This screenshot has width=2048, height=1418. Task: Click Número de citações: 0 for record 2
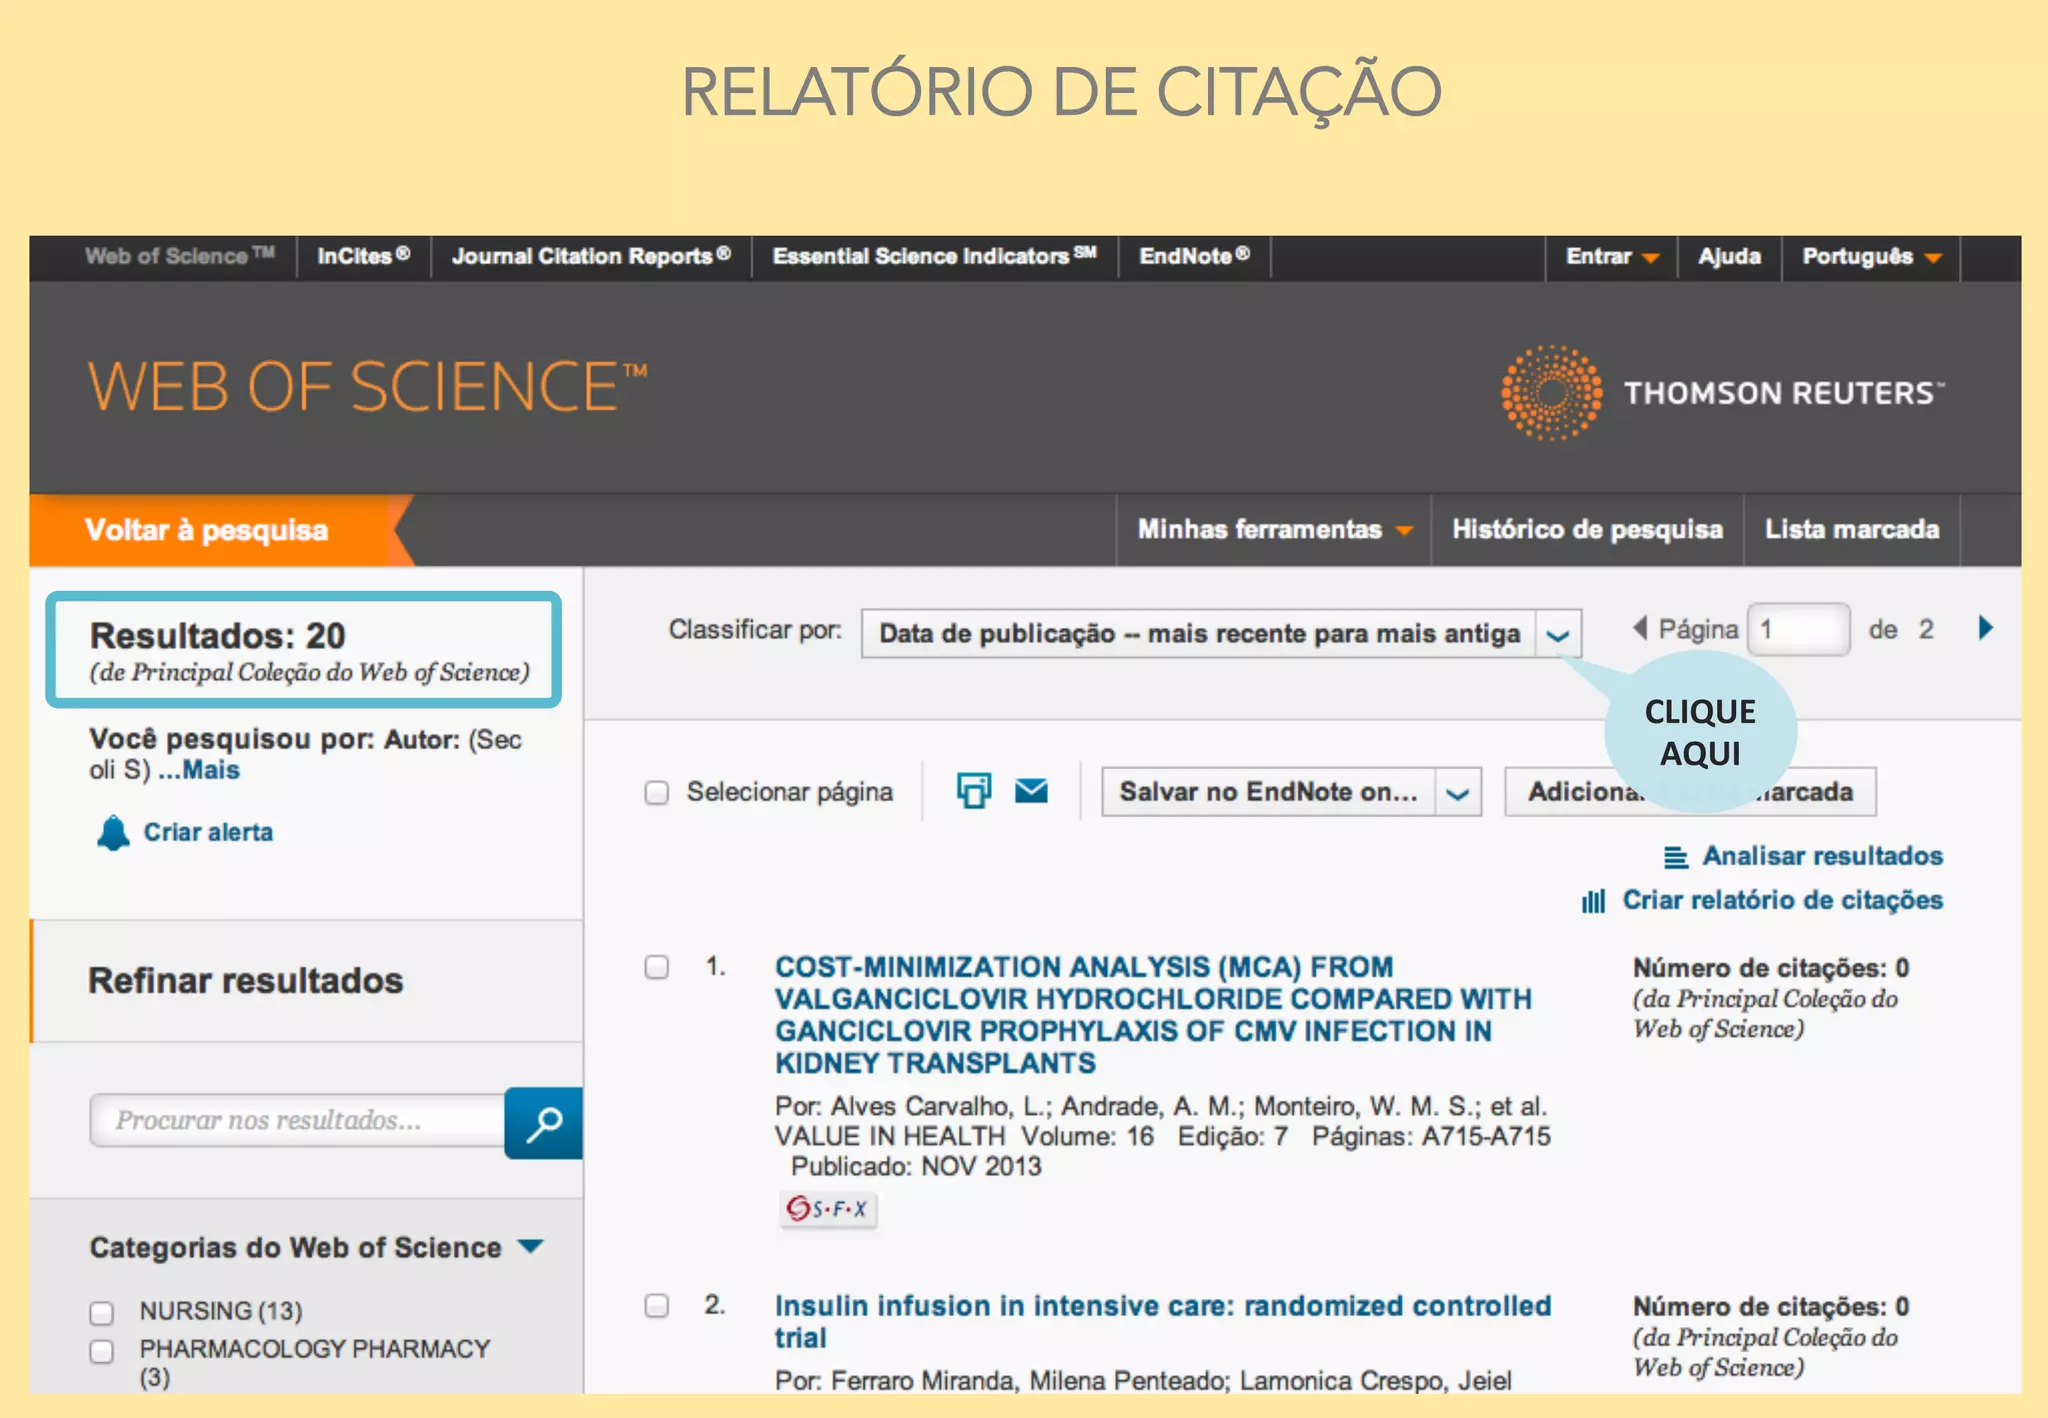1771,1307
